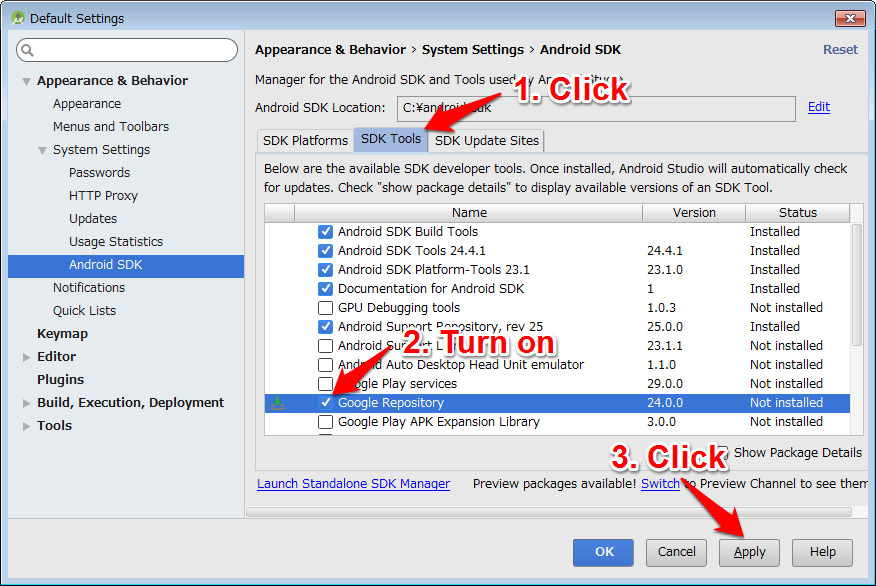Image resolution: width=876 pixels, height=586 pixels.
Task: Click the Switch to Preview Channel link
Action: pos(660,484)
